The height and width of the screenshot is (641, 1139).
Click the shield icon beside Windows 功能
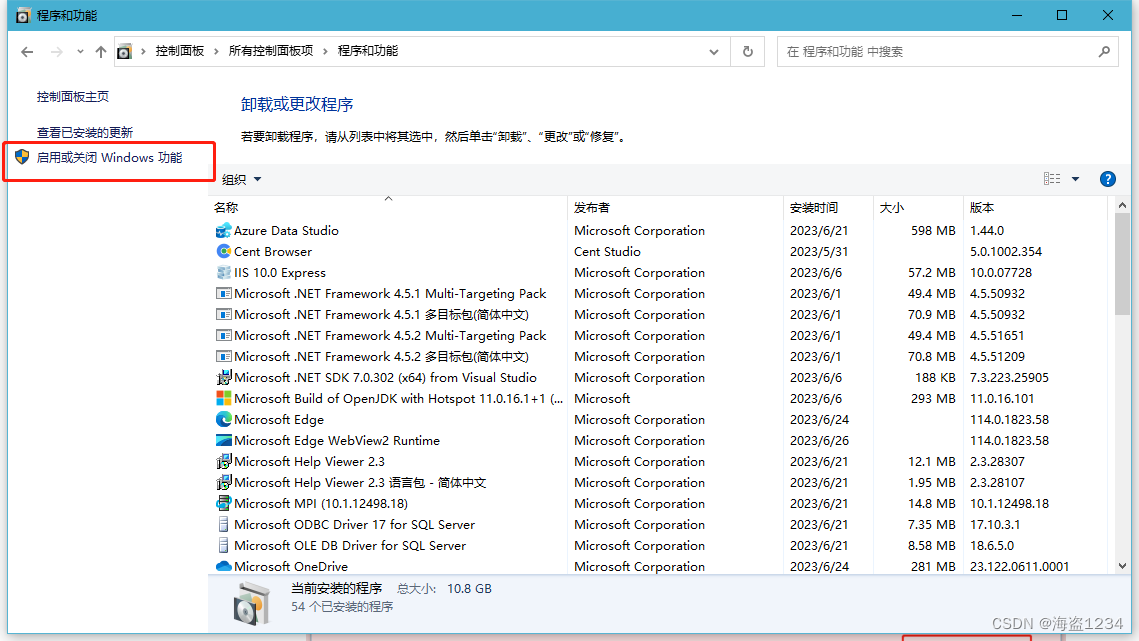pyautogui.click(x=22, y=157)
